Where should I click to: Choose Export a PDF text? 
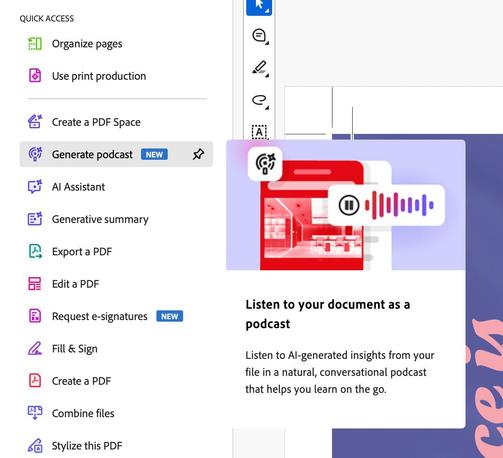point(82,252)
